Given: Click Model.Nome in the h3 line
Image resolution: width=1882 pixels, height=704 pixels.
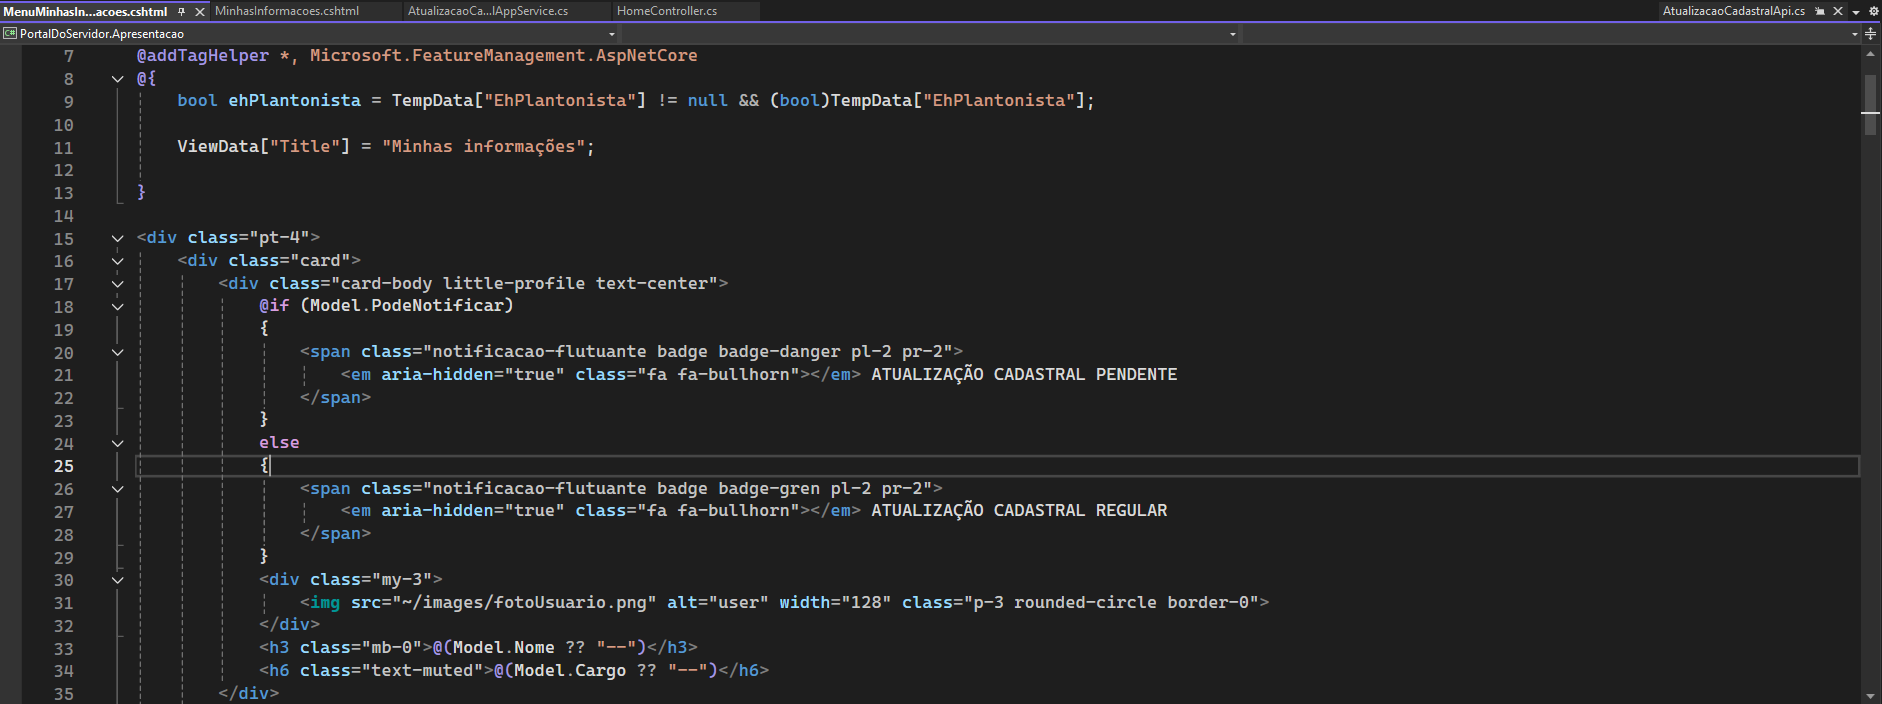Looking at the screenshot, I should coord(504,648).
